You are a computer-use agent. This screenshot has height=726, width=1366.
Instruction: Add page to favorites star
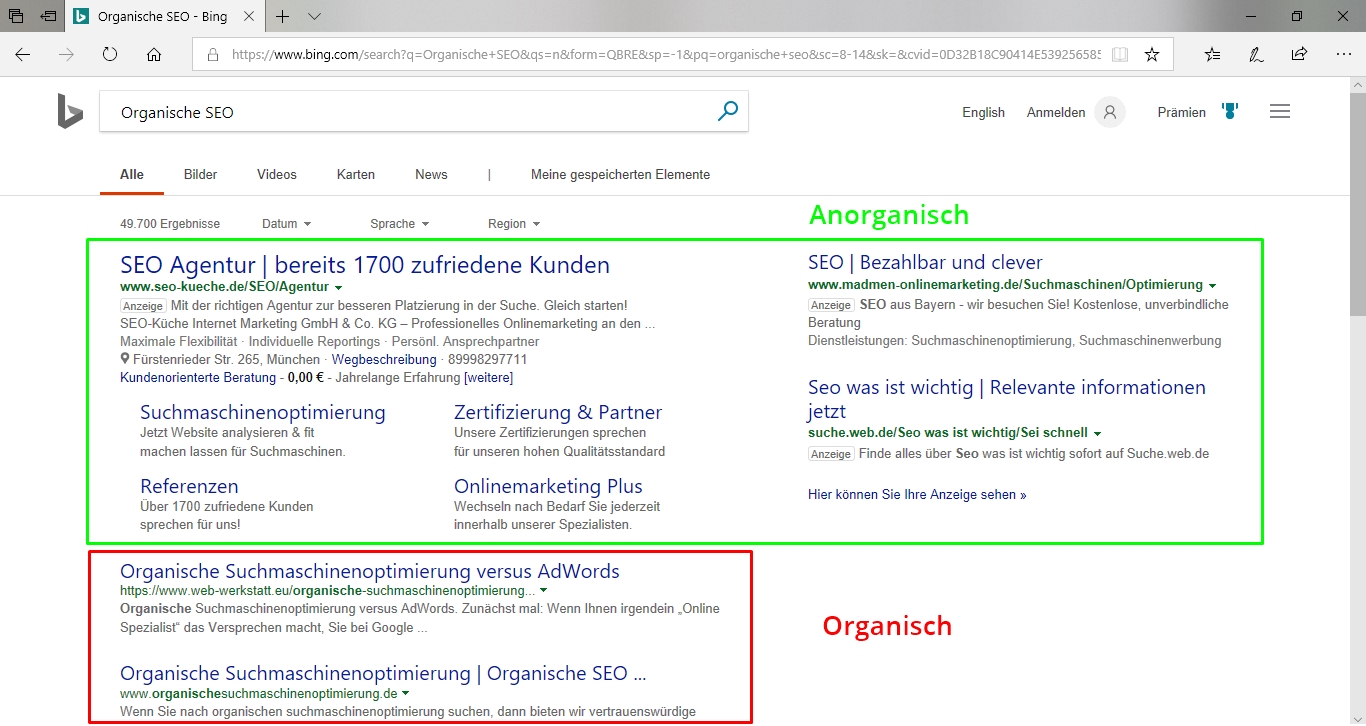[1152, 55]
